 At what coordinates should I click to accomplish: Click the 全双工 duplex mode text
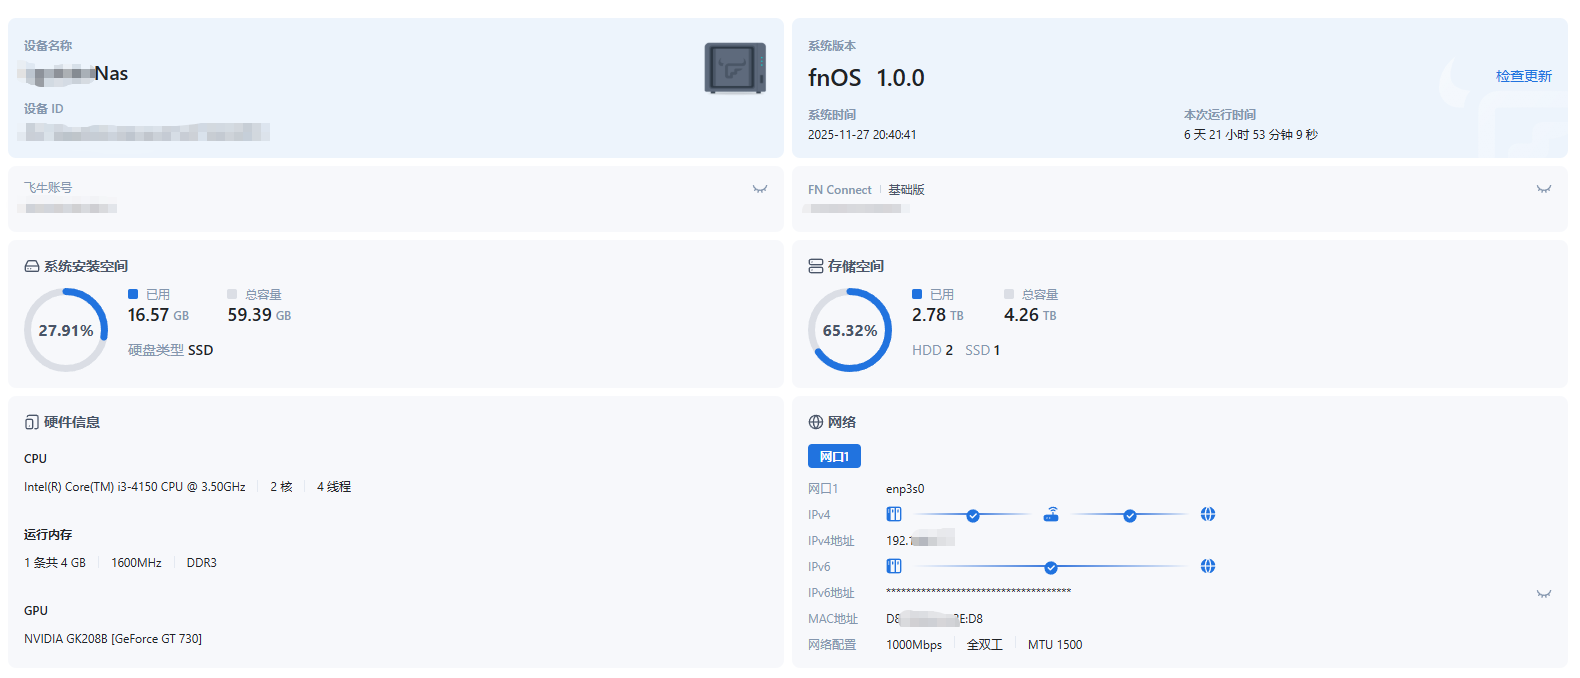[985, 645]
